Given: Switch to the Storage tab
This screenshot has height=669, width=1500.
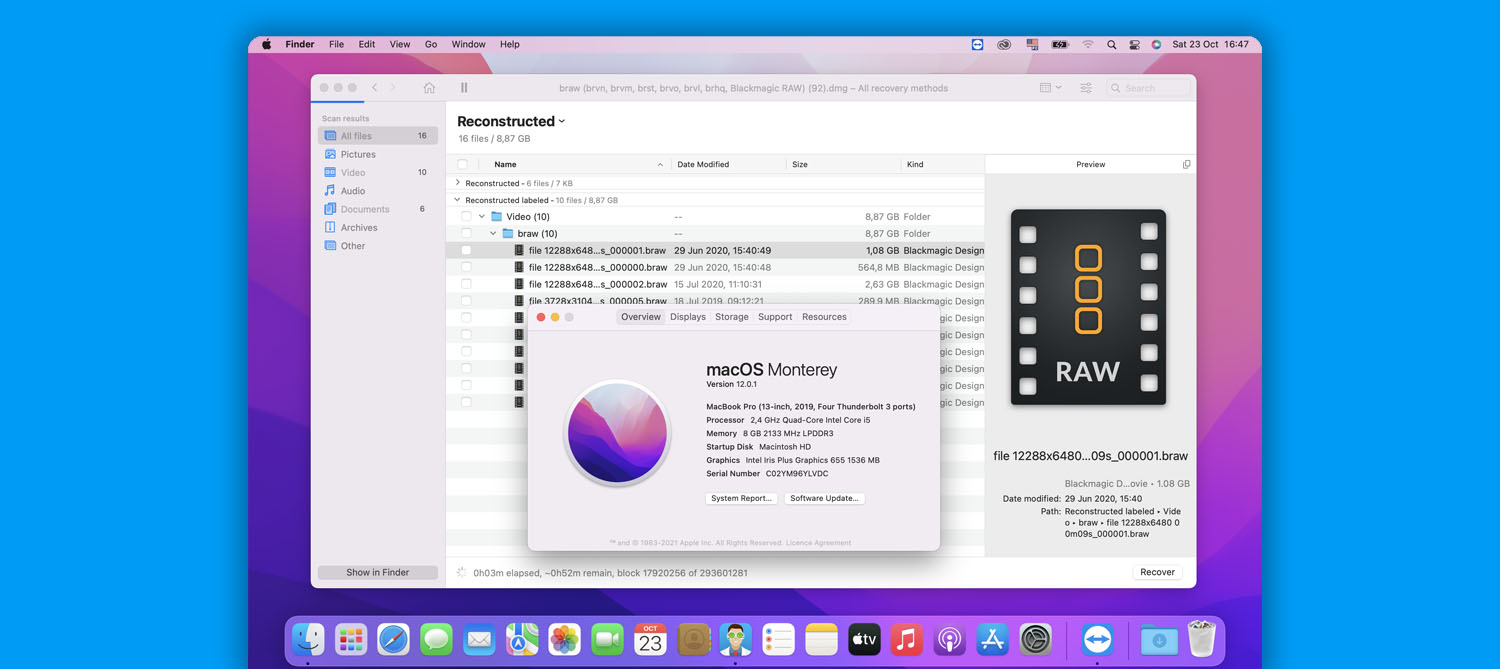Looking at the screenshot, I should (732, 317).
